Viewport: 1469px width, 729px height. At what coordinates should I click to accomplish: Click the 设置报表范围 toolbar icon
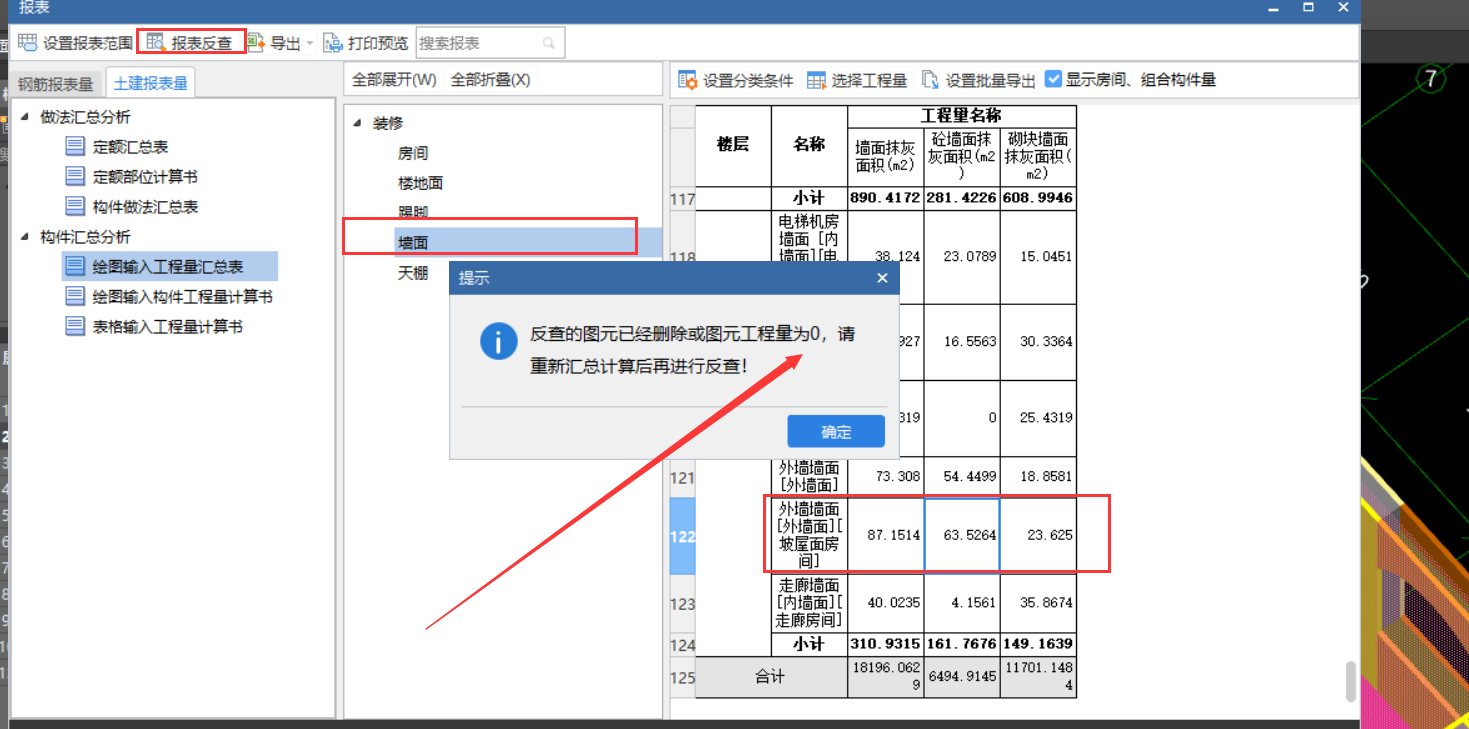[x=27, y=43]
